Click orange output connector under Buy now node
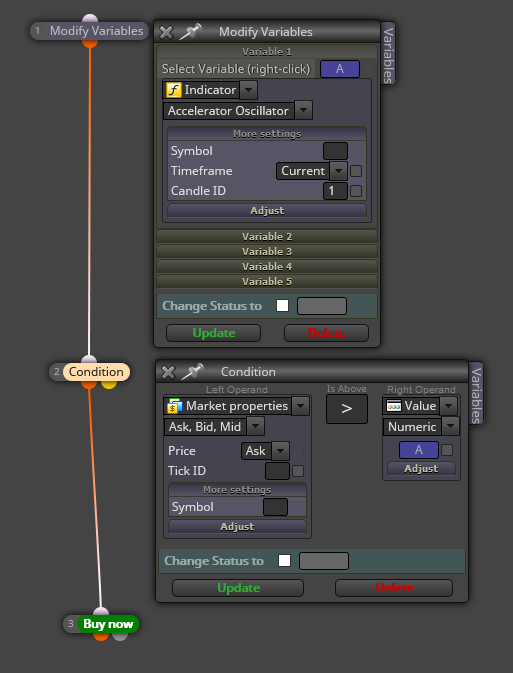 (101, 636)
